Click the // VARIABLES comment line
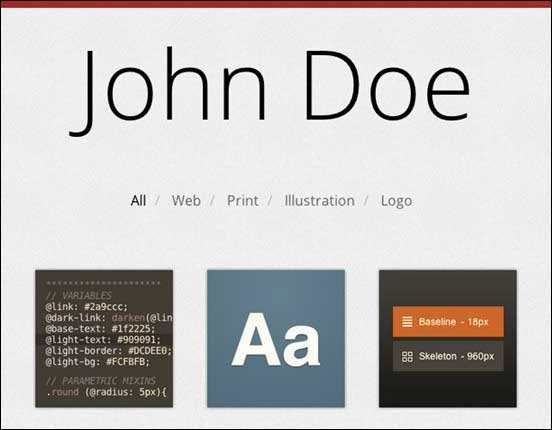The width and height of the screenshot is (552, 430). coord(79,295)
